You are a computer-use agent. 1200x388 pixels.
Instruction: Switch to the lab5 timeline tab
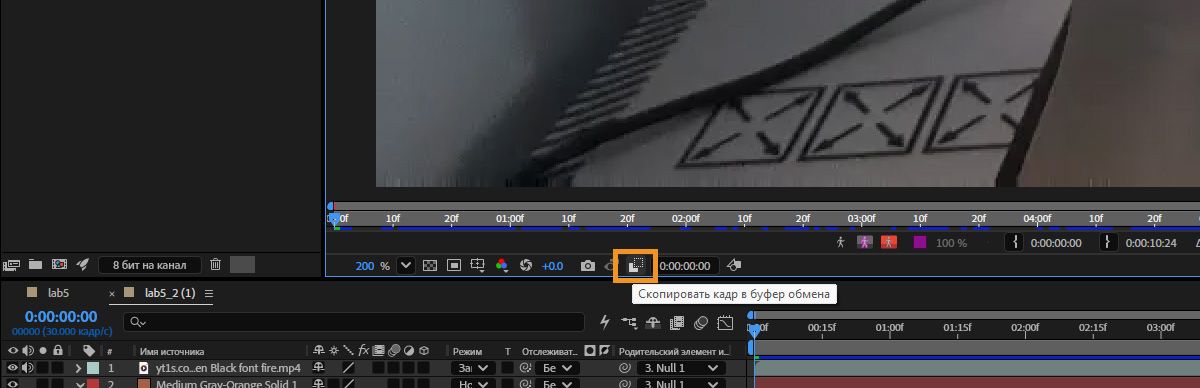pyautogui.click(x=58, y=293)
